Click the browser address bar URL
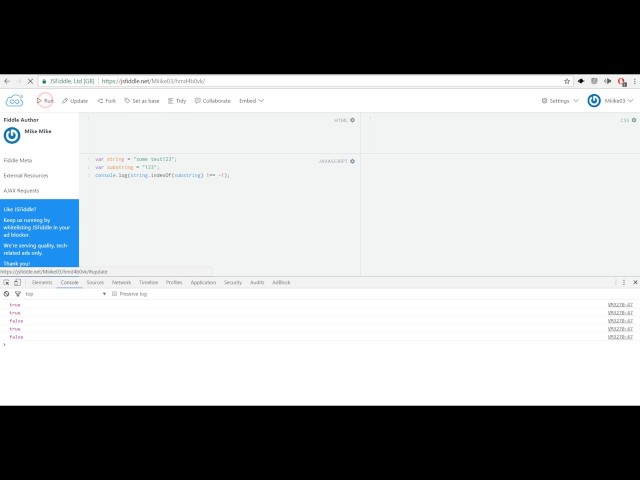Screen dimensions: 640x480 click(x=153, y=81)
